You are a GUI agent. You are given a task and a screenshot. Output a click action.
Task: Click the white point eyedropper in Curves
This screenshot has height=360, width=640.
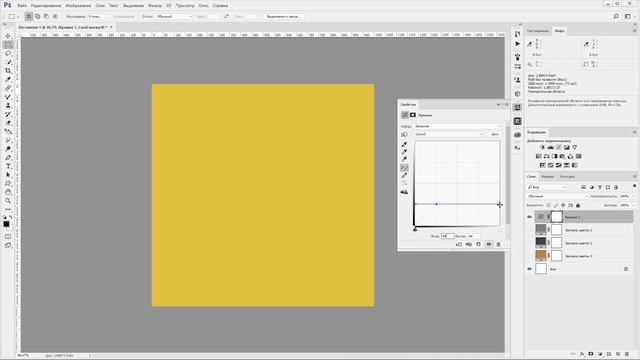tap(404, 159)
